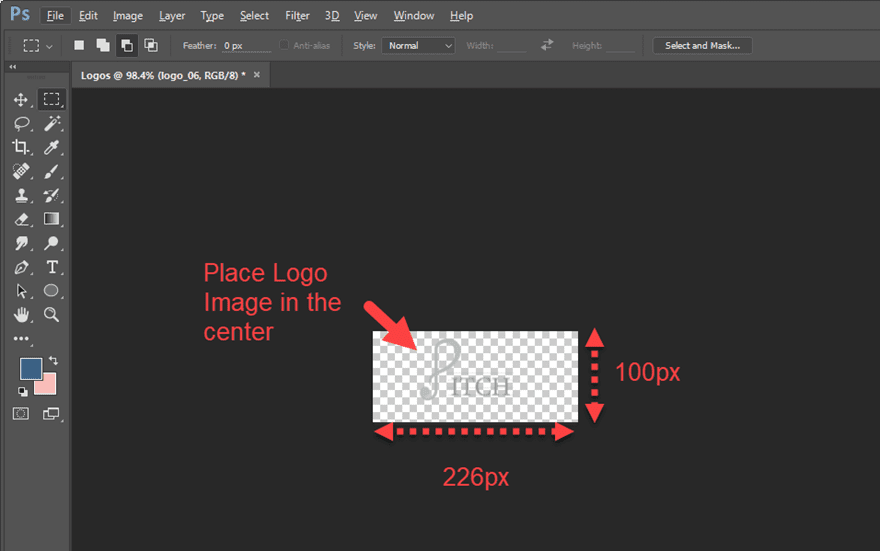The height and width of the screenshot is (551, 880).
Task: Open the Style dropdown showing Normal
Action: coord(418,45)
